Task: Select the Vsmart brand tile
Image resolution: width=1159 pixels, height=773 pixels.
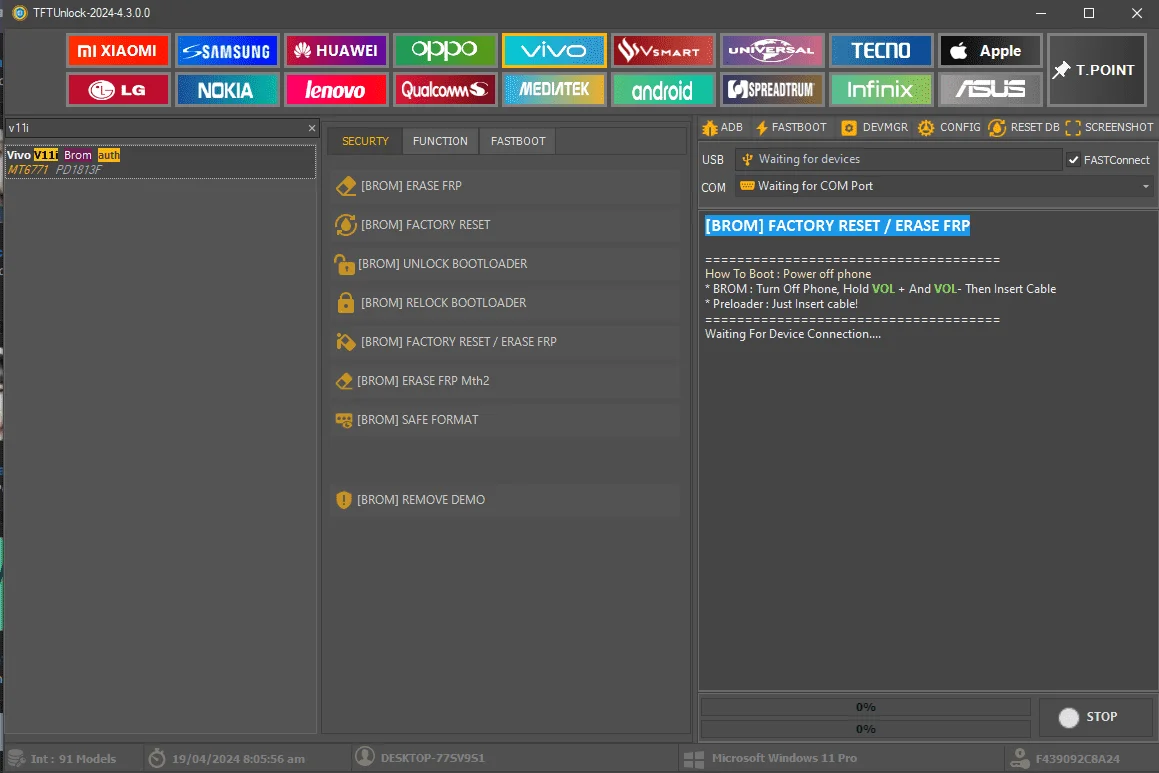Action: click(662, 50)
